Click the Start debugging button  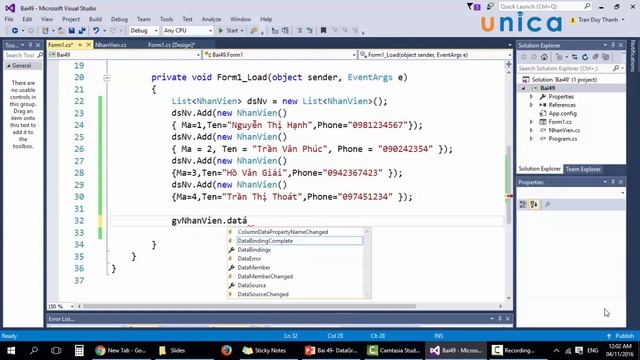coord(231,31)
